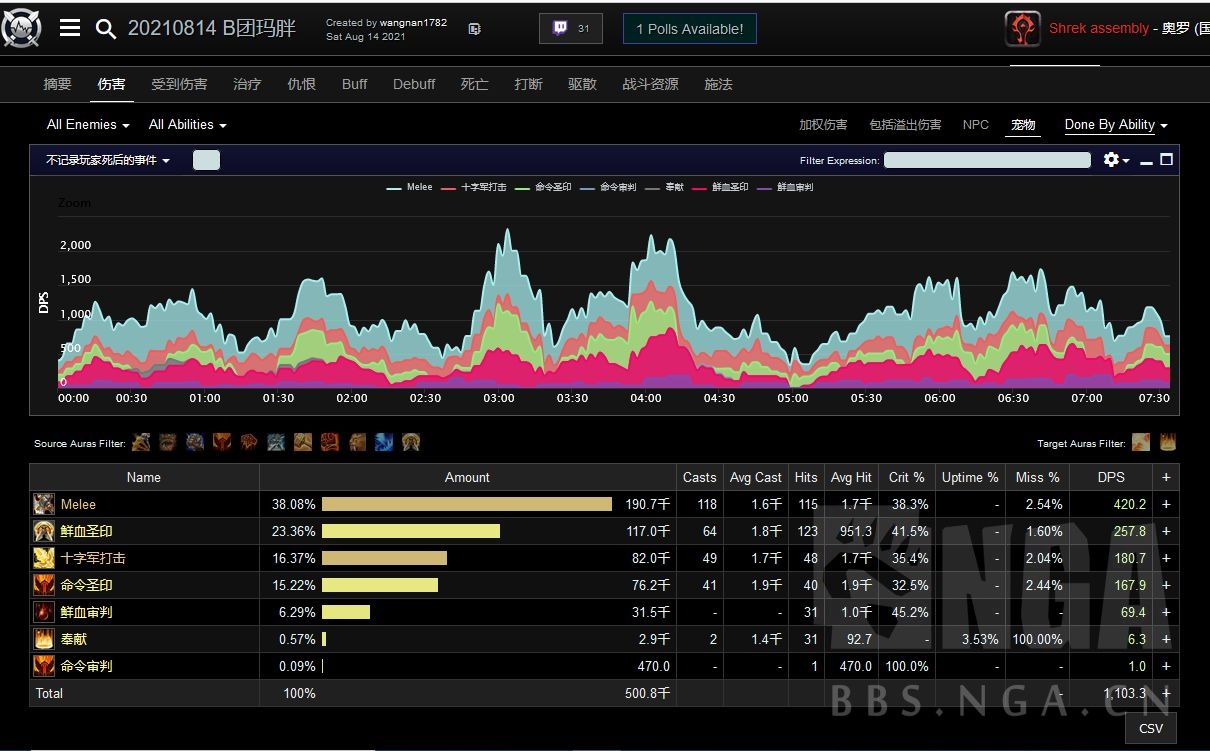This screenshot has height=751, width=1210.
Task: Switch to the 战斗资源 tab
Action: [650, 84]
